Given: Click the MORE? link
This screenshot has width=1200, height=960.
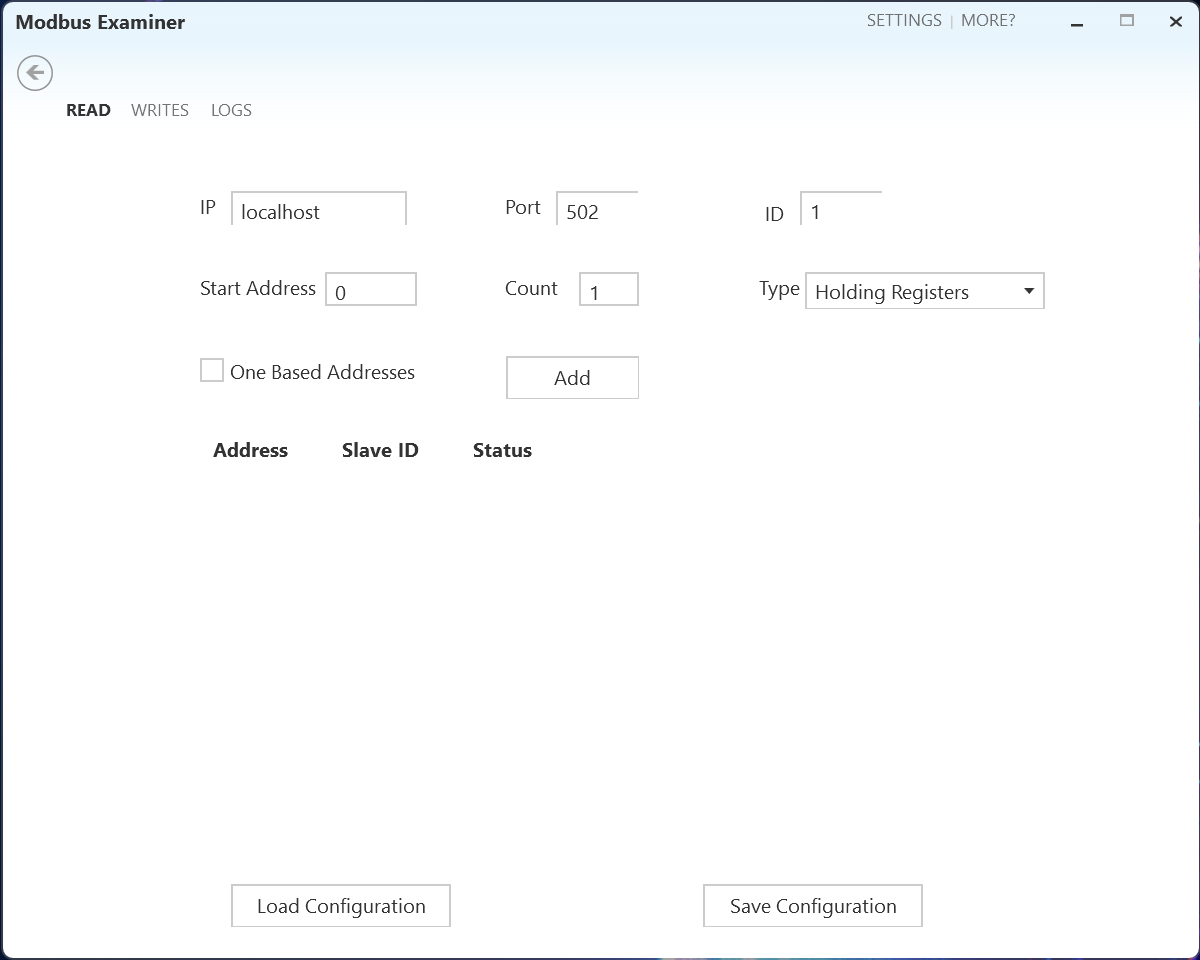Looking at the screenshot, I should tap(988, 20).
